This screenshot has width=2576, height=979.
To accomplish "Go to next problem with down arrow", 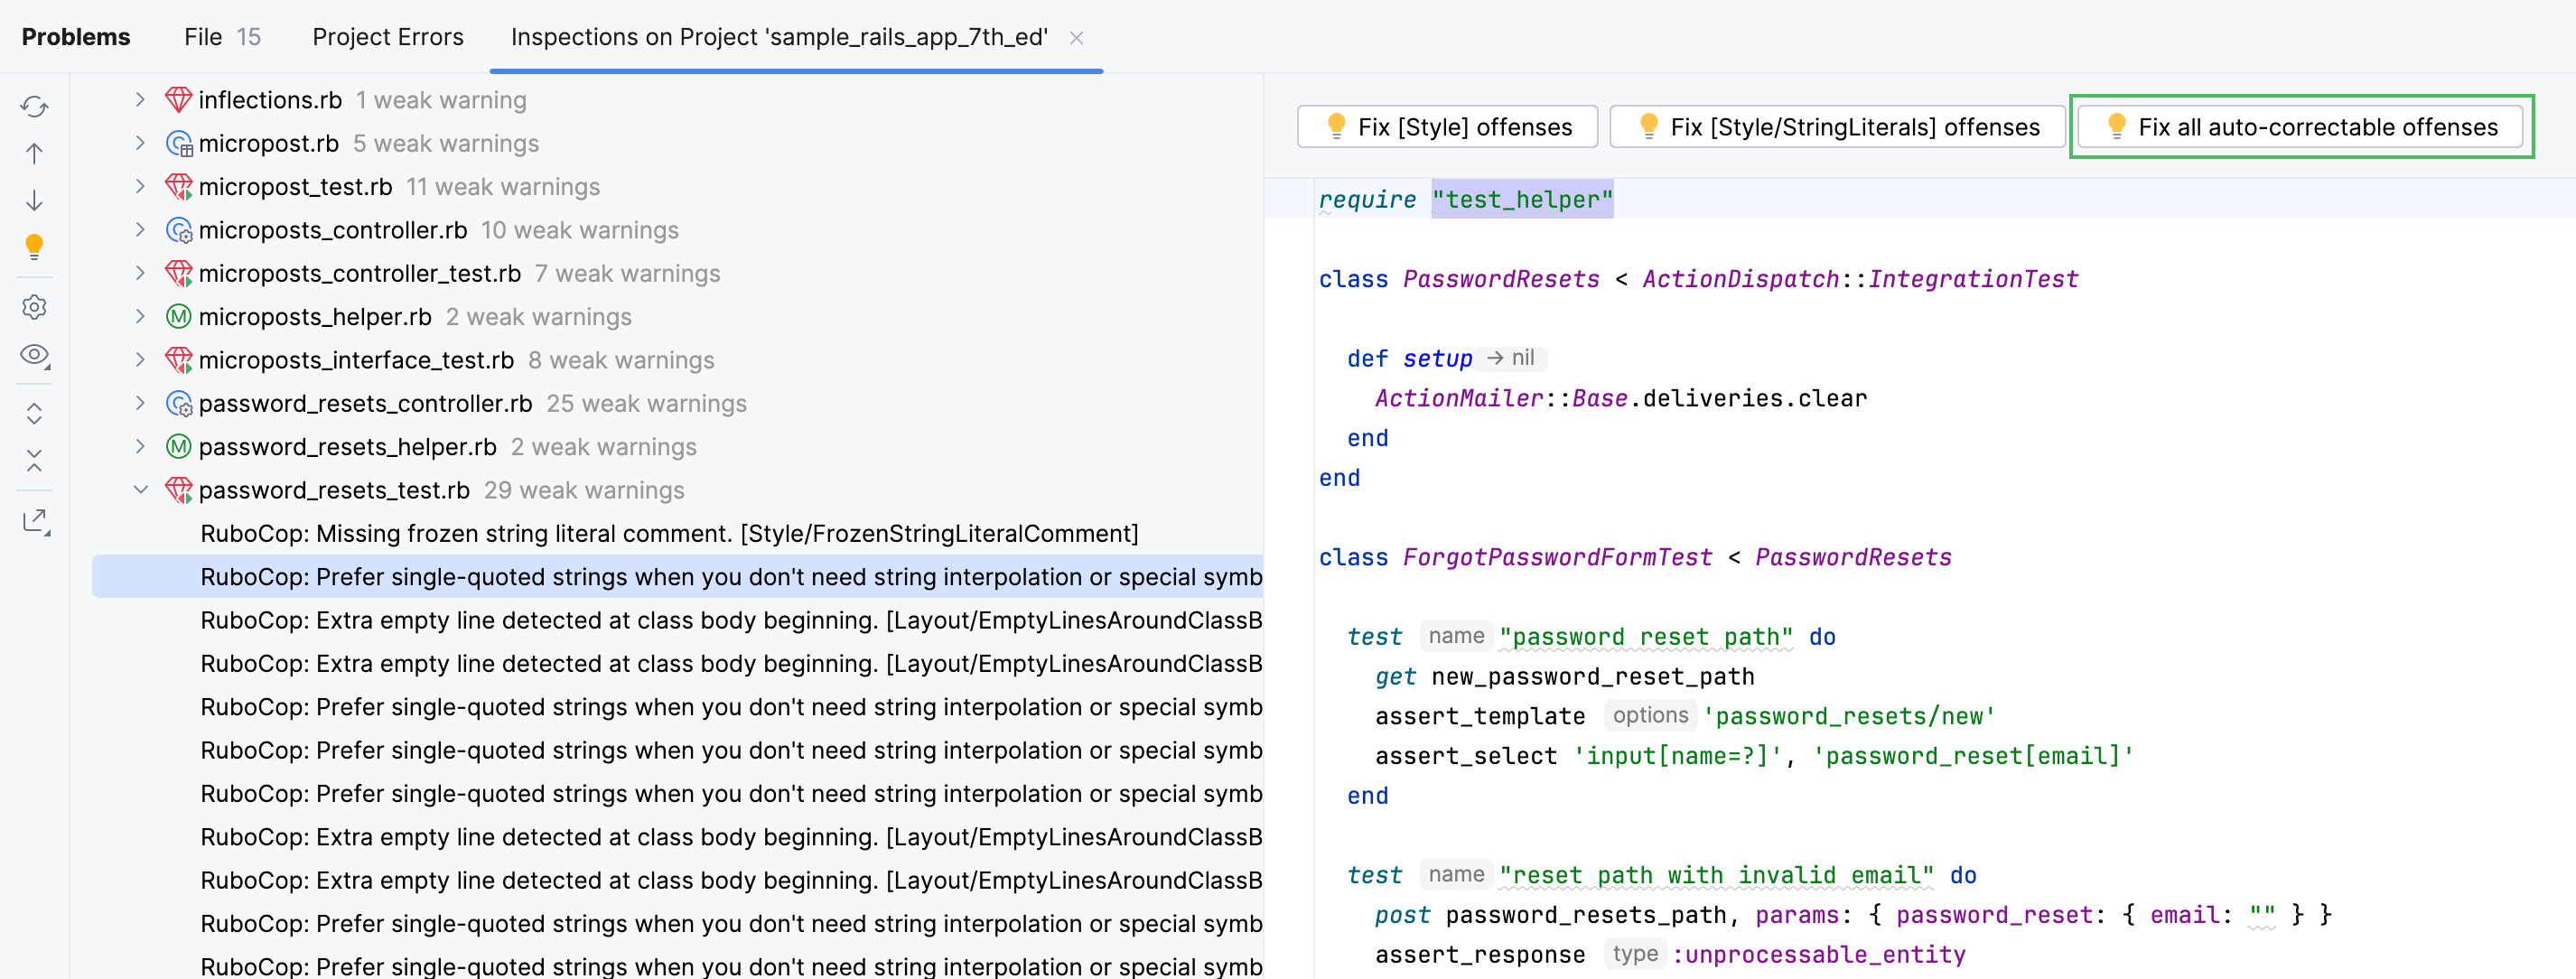I will click(x=34, y=200).
